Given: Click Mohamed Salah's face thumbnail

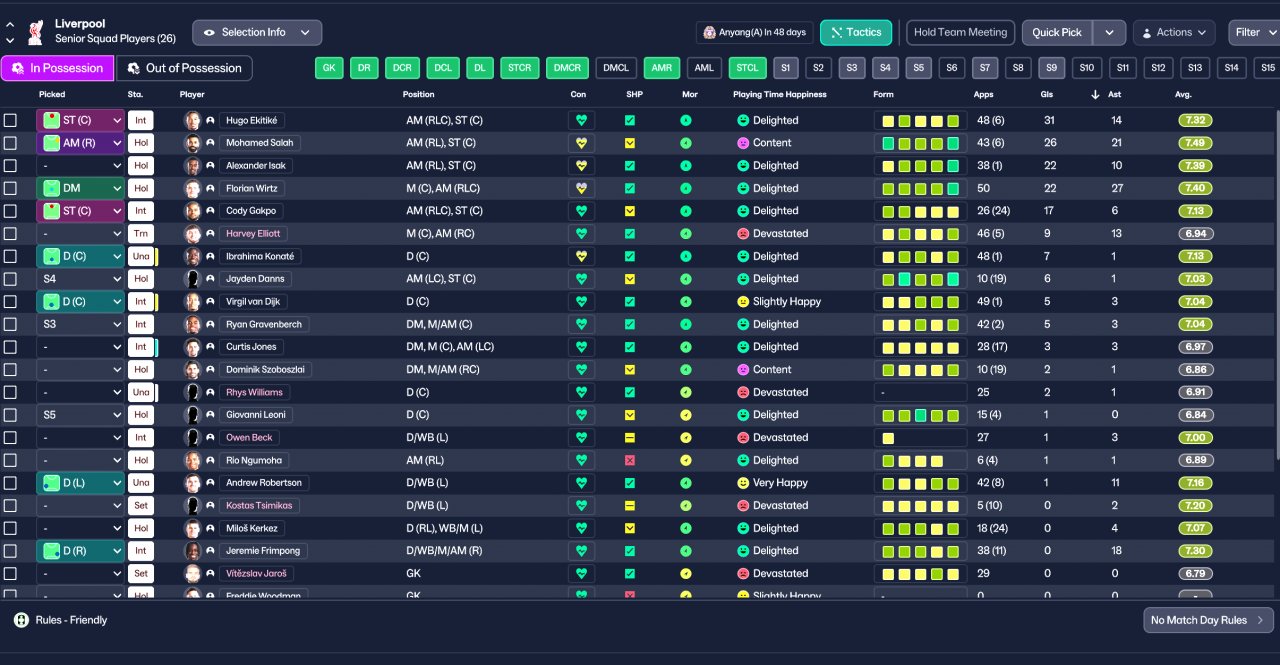Looking at the screenshot, I should point(192,143).
